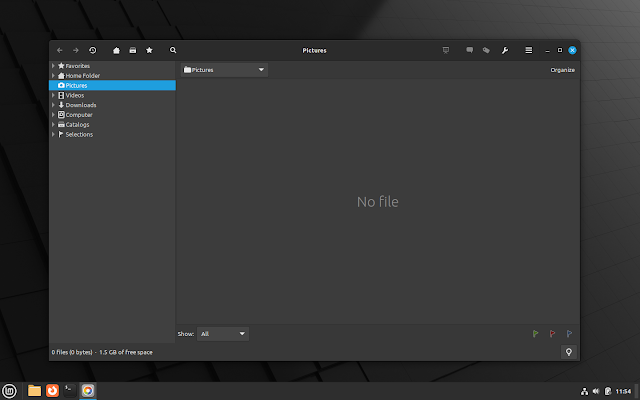Click the clock showing 11:54

pos(623,391)
